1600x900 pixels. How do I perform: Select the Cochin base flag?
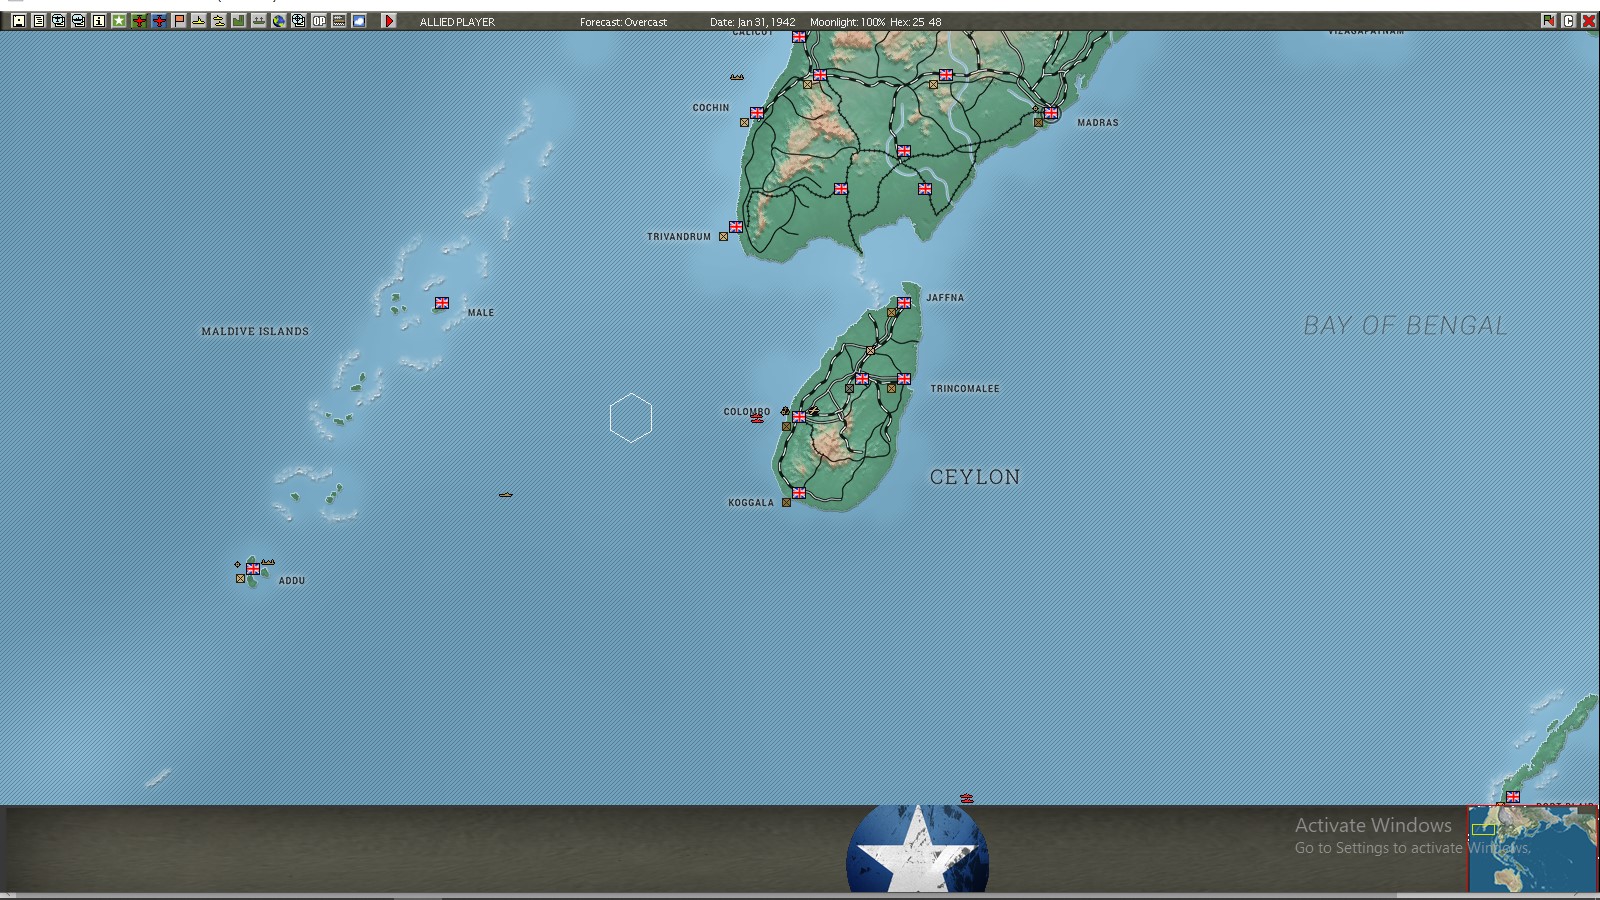pyautogui.click(x=757, y=113)
